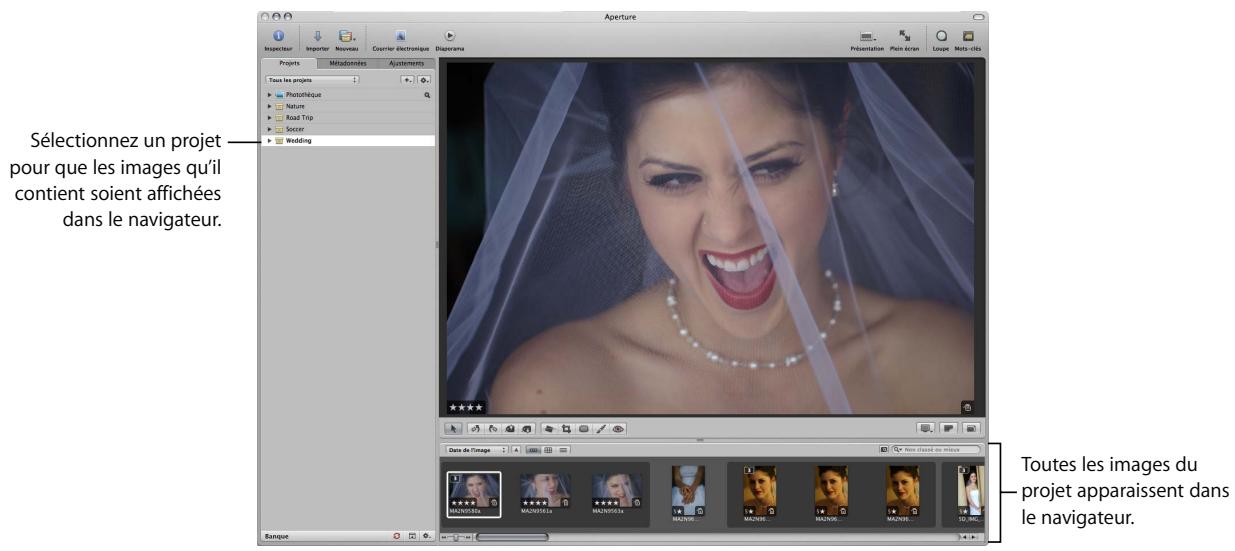
Task: Select the Nature project
Action: click(347, 106)
